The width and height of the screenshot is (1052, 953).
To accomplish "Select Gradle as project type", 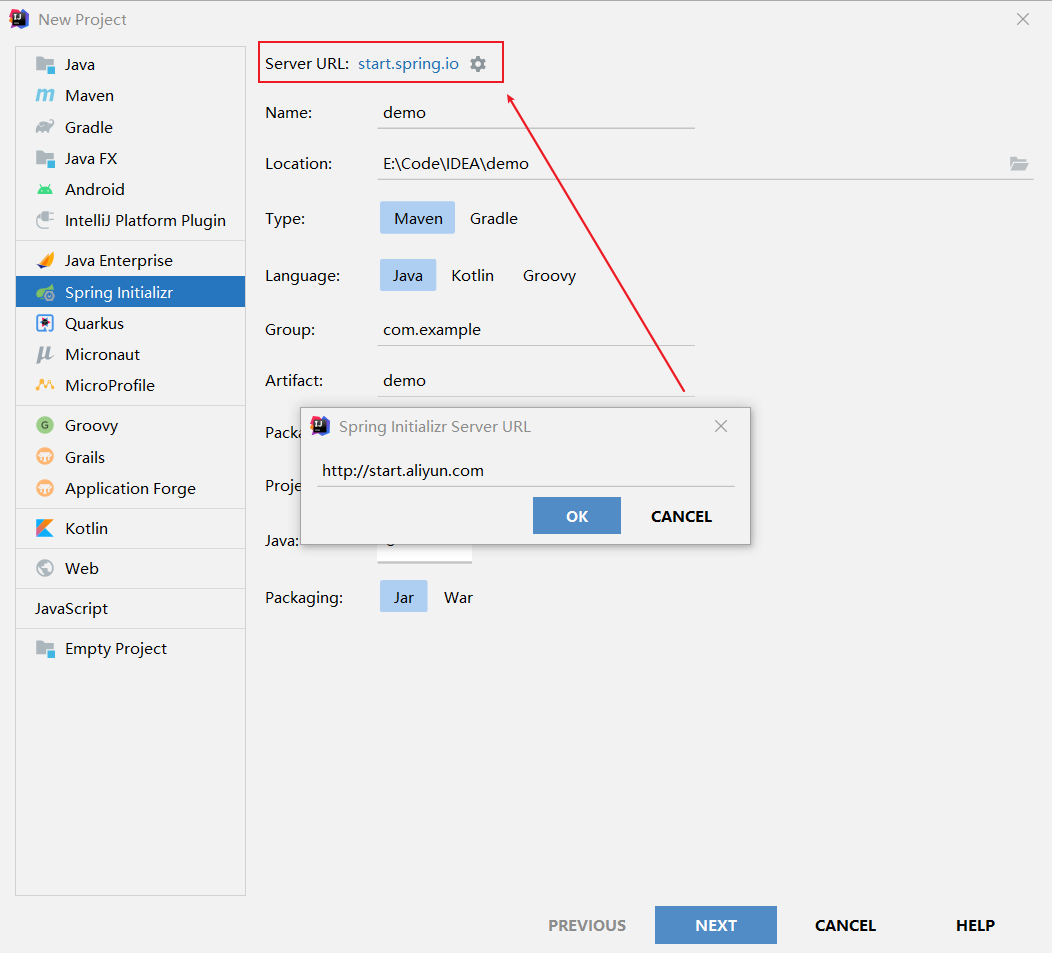I will pyautogui.click(x=494, y=218).
